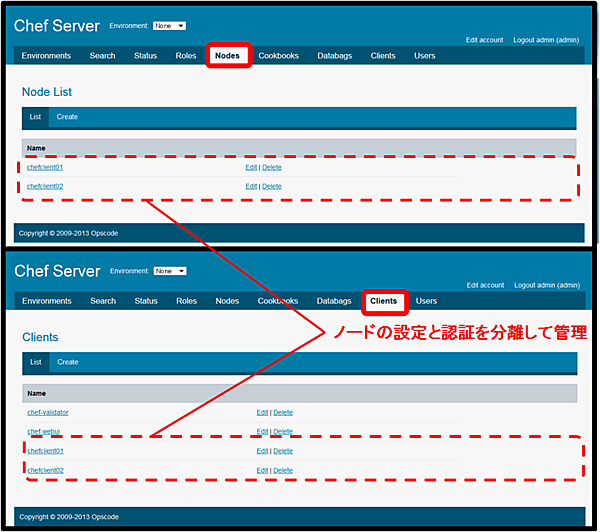Delete chefclient02 in Clients list
Viewport: 600px width, 532px height.
pyautogui.click(x=283, y=471)
